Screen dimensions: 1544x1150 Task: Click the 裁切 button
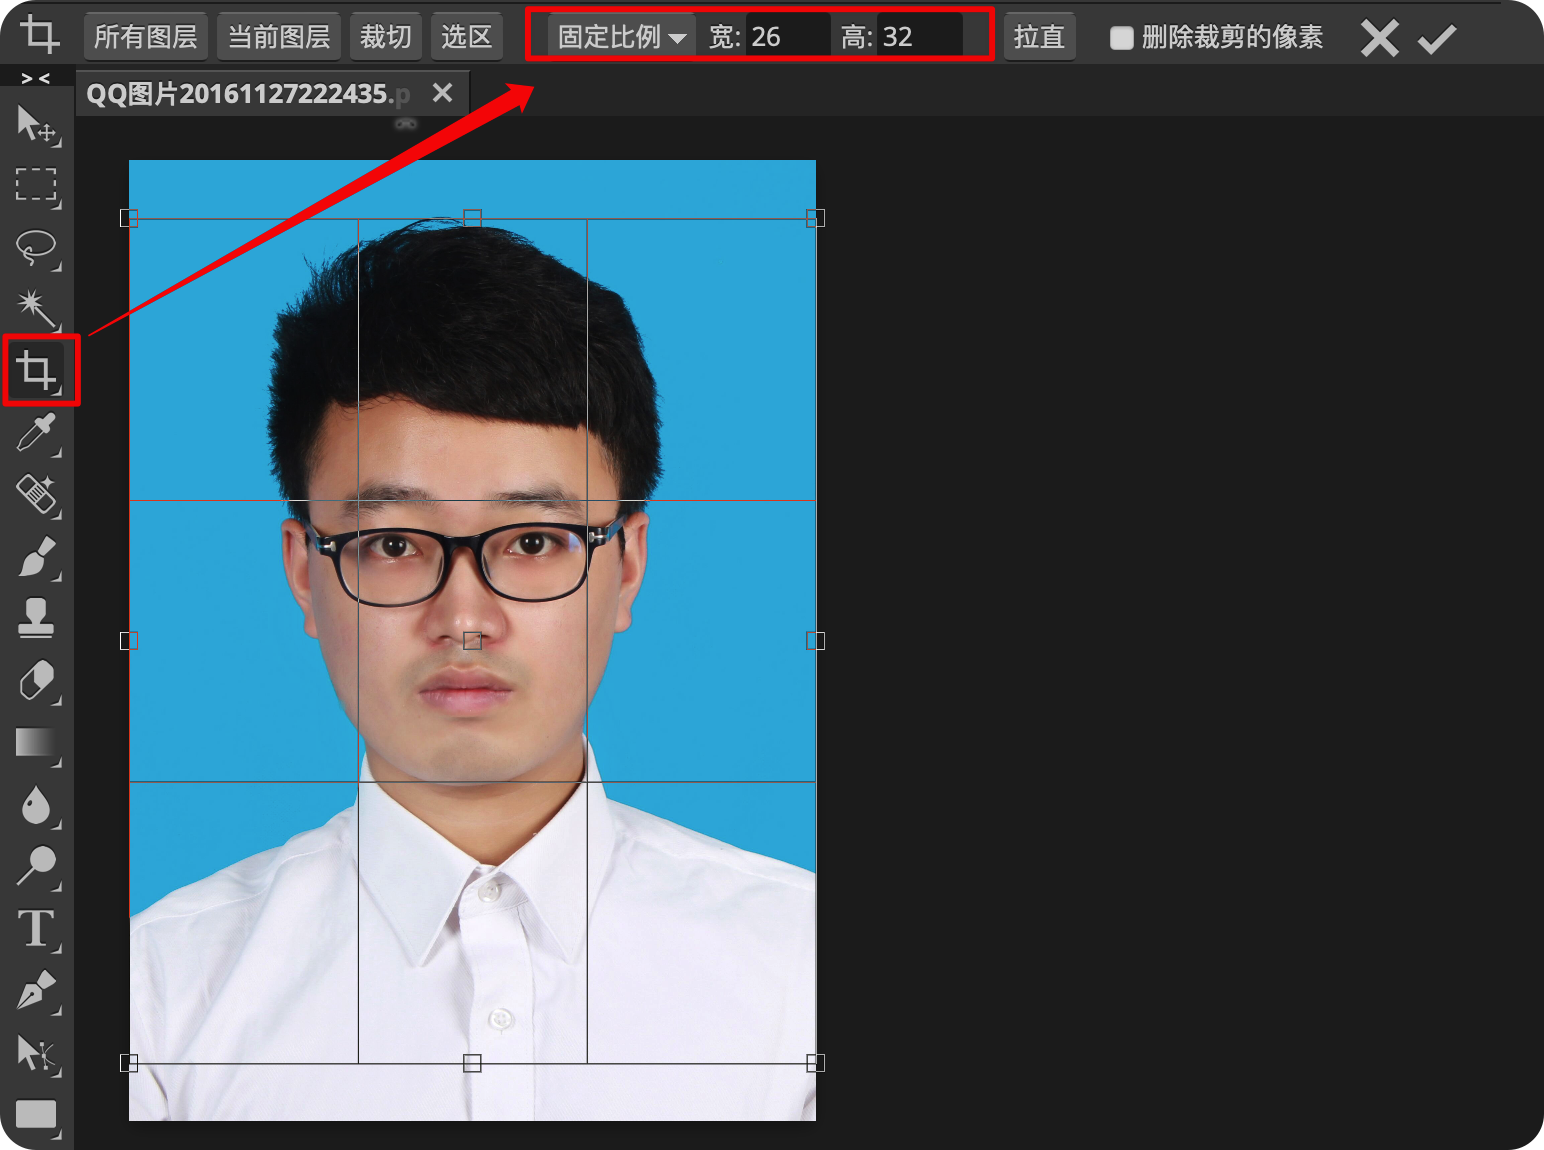(x=385, y=36)
